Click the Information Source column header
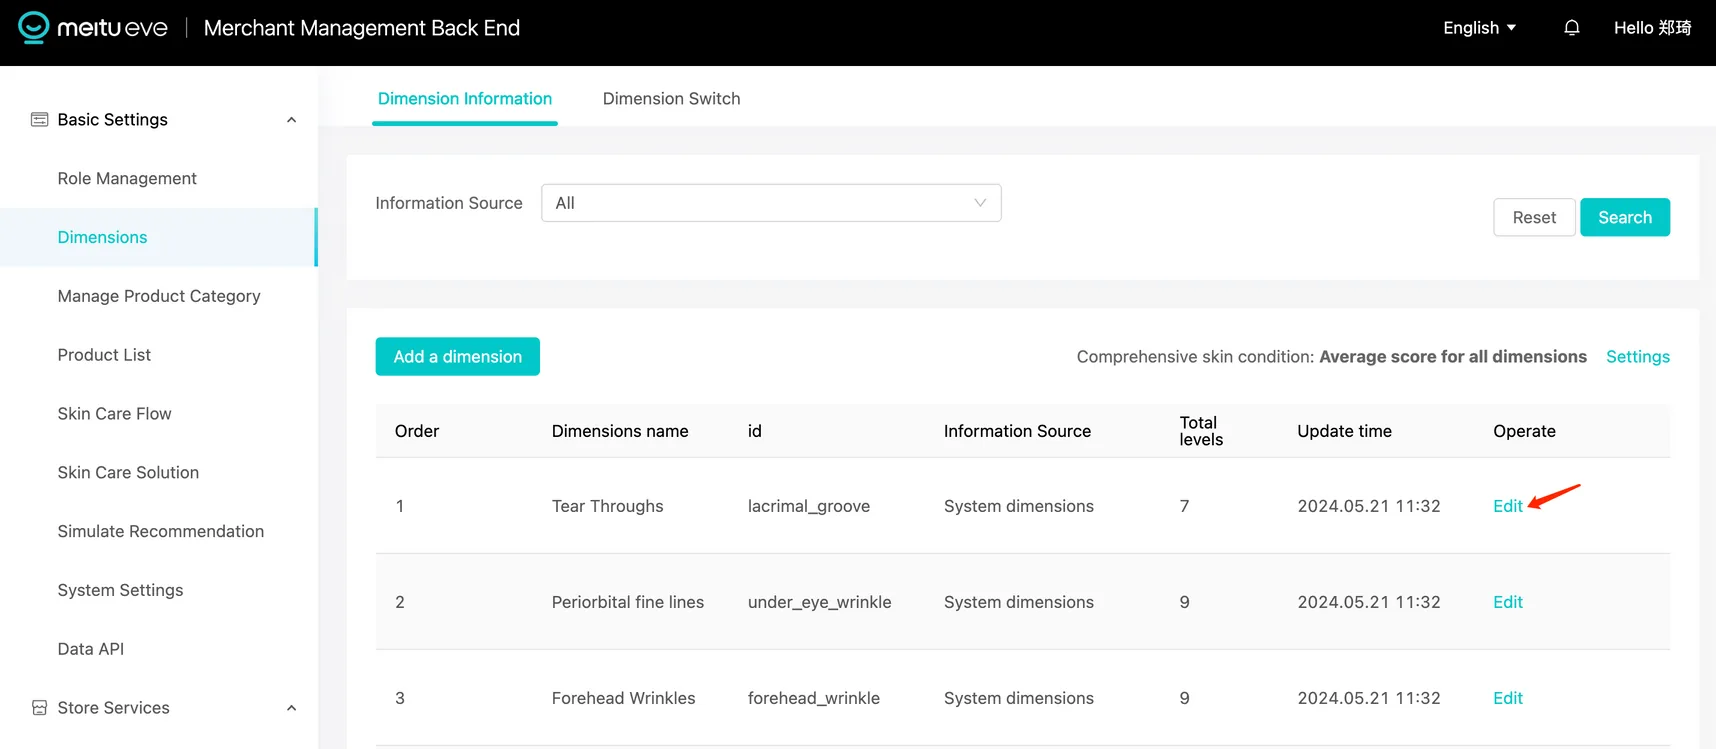The height and width of the screenshot is (749, 1716). pos(1017,431)
